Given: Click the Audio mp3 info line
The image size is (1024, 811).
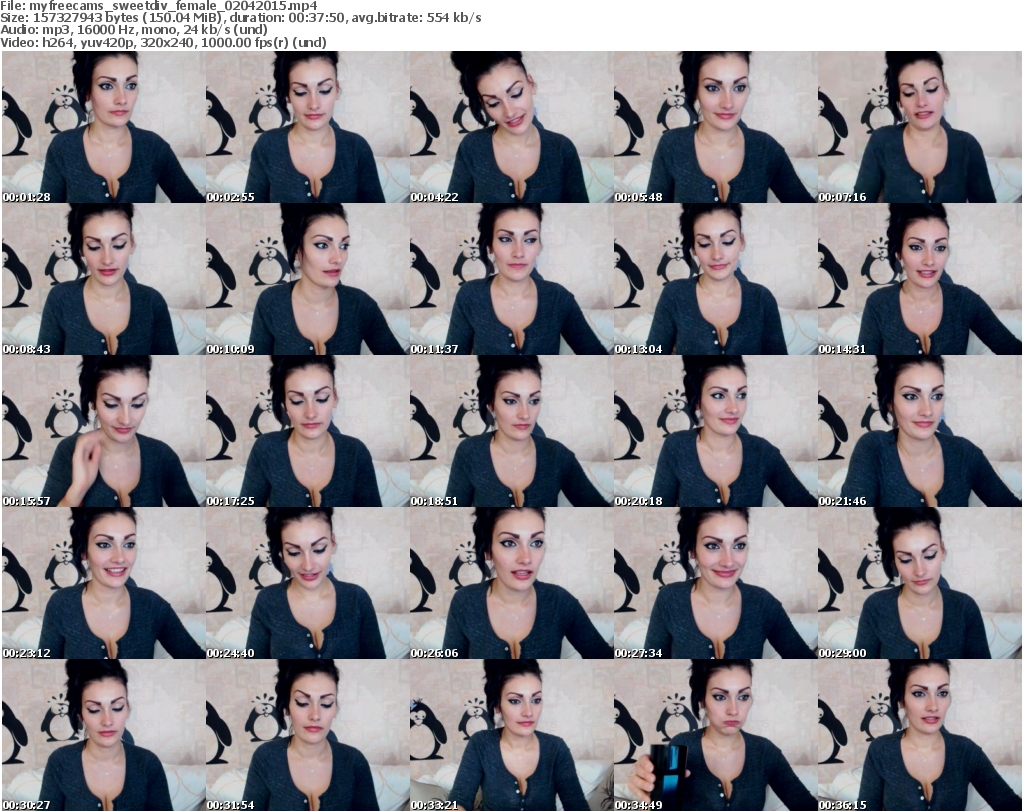Looking at the screenshot, I should (x=134, y=30).
